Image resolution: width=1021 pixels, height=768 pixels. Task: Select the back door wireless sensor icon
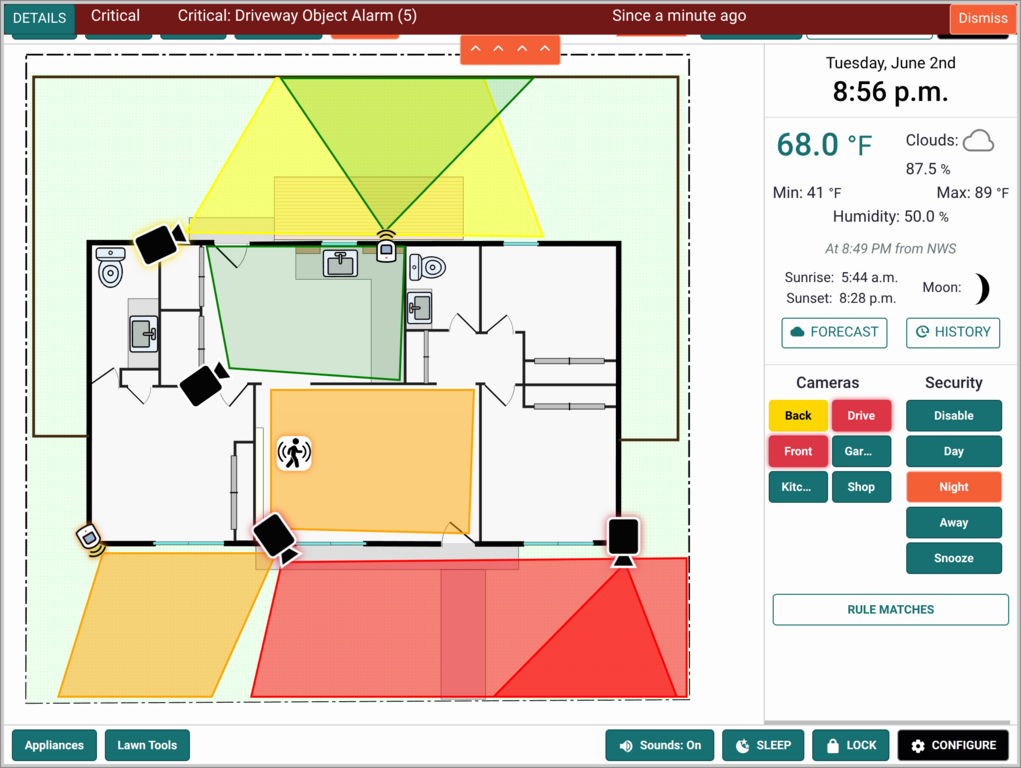tap(386, 246)
